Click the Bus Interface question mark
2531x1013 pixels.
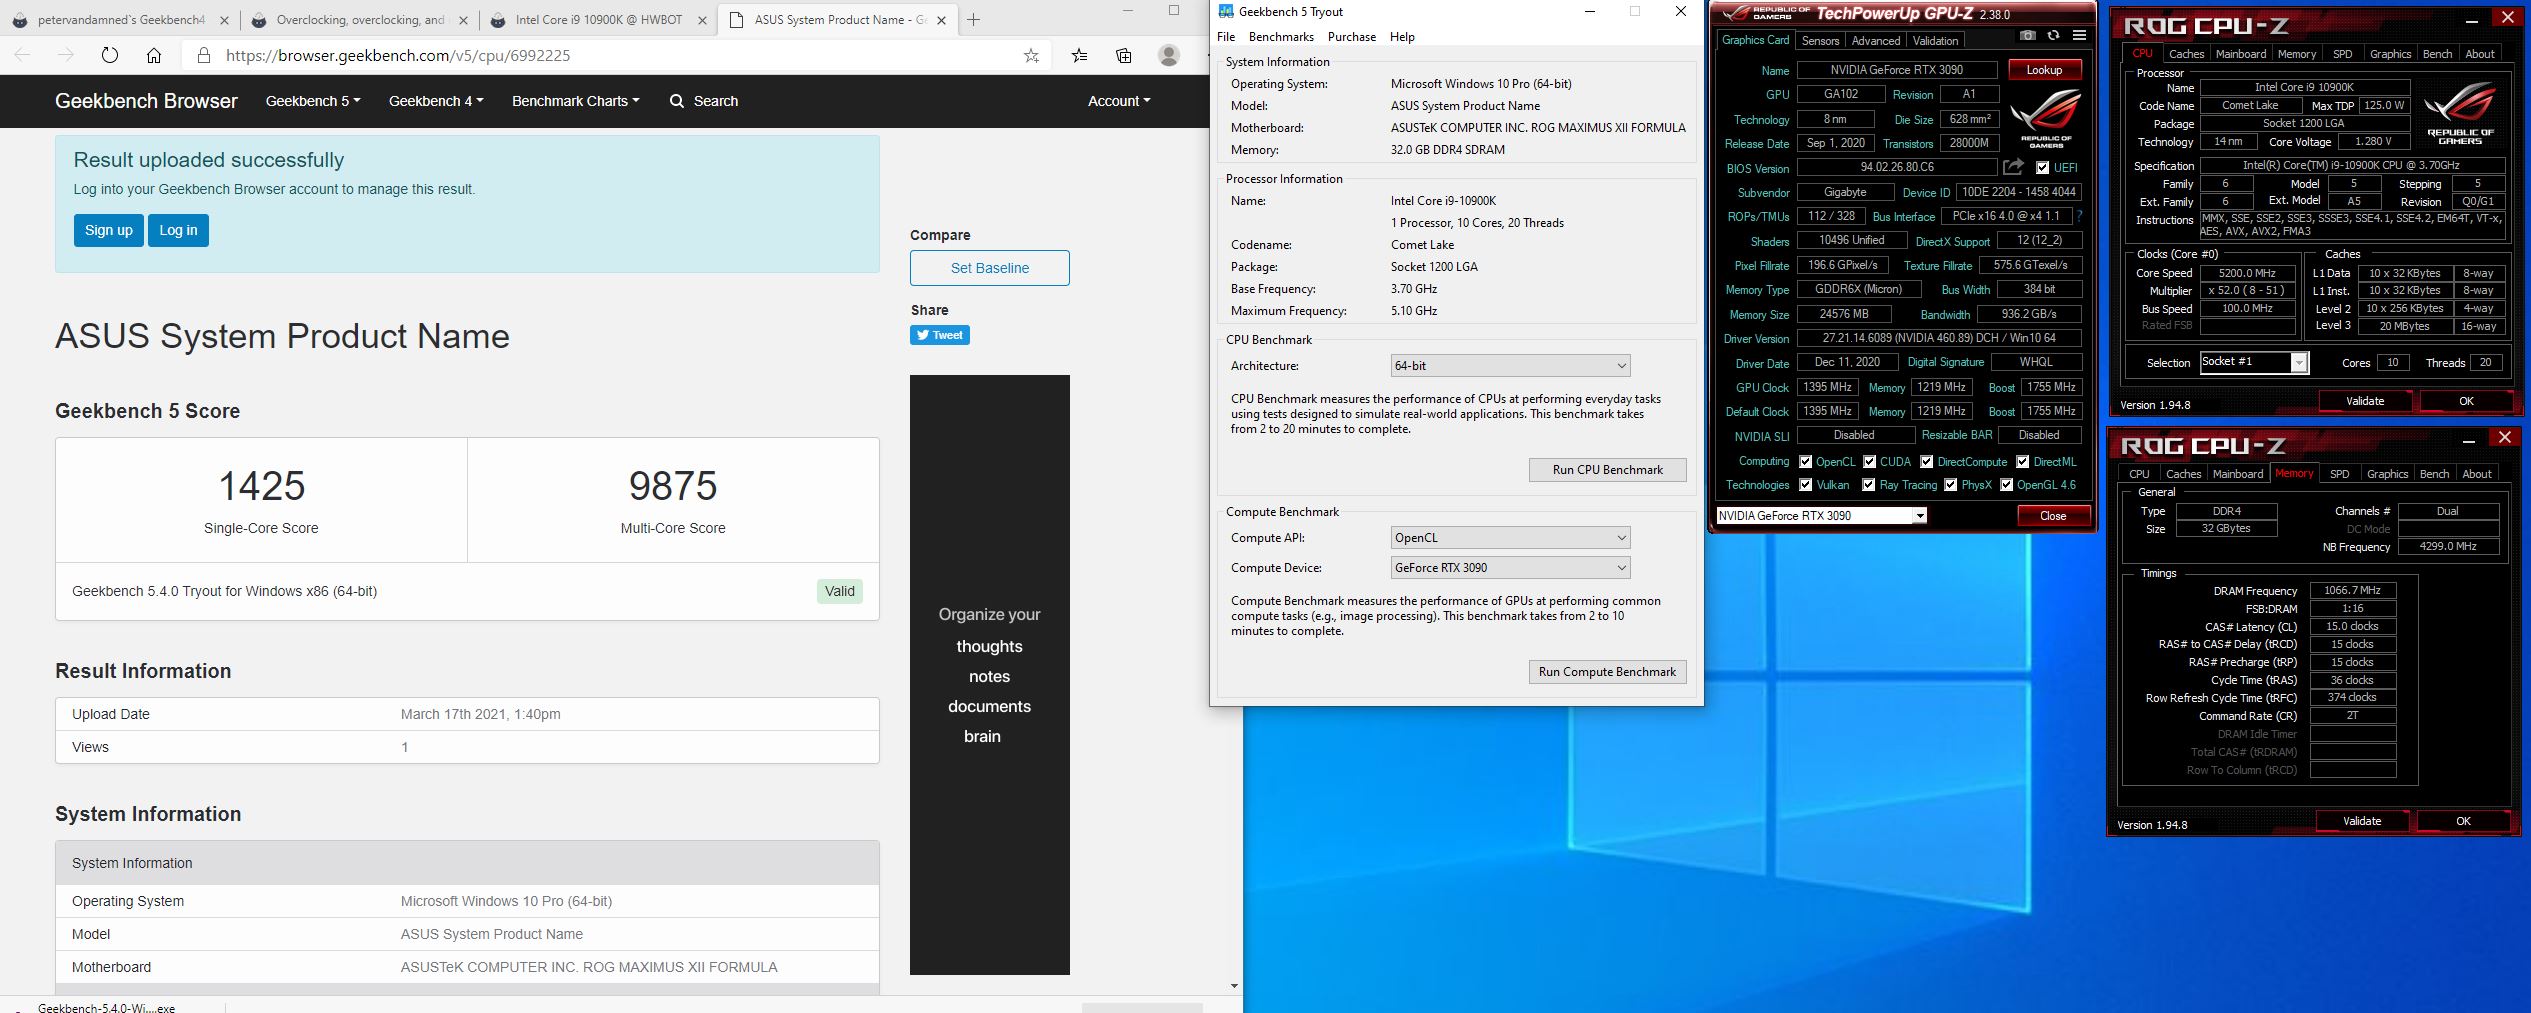2079,216
